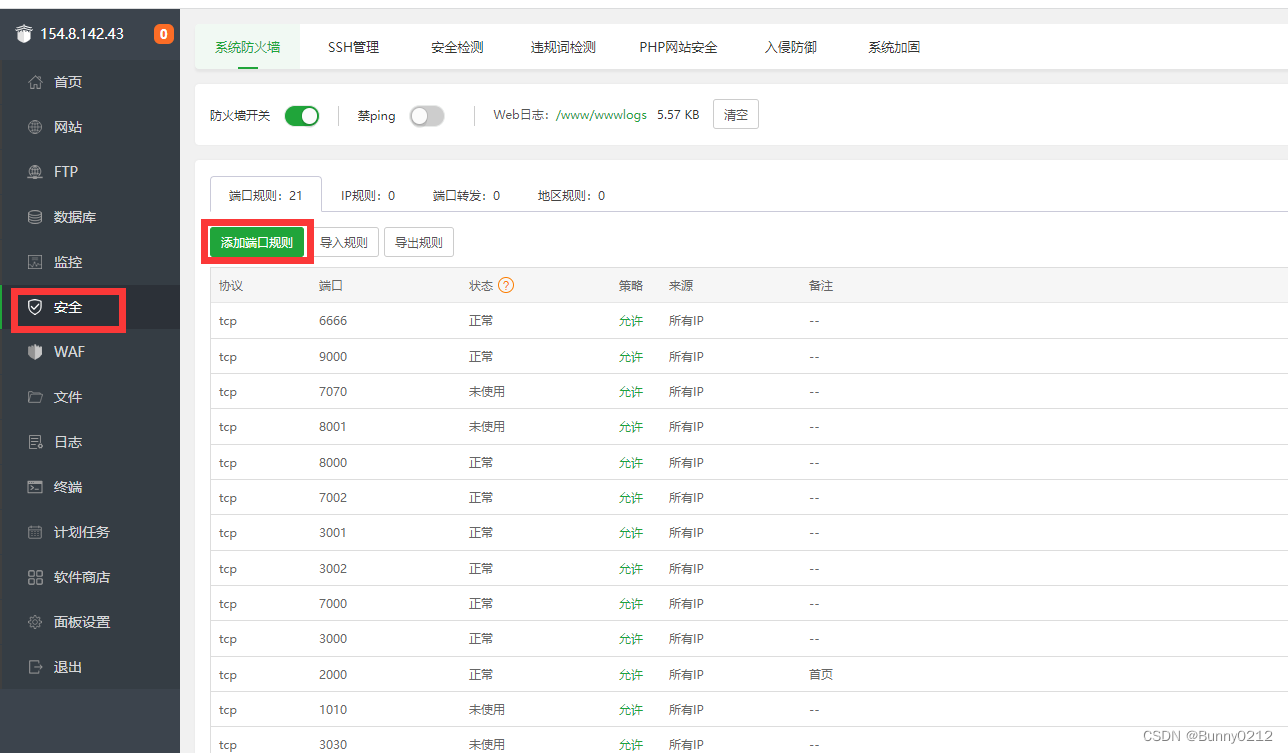The width and height of the screenshot is (1288, 753).
Task: Click the FTP globe icon in sidebar
Action: (35, 172)
